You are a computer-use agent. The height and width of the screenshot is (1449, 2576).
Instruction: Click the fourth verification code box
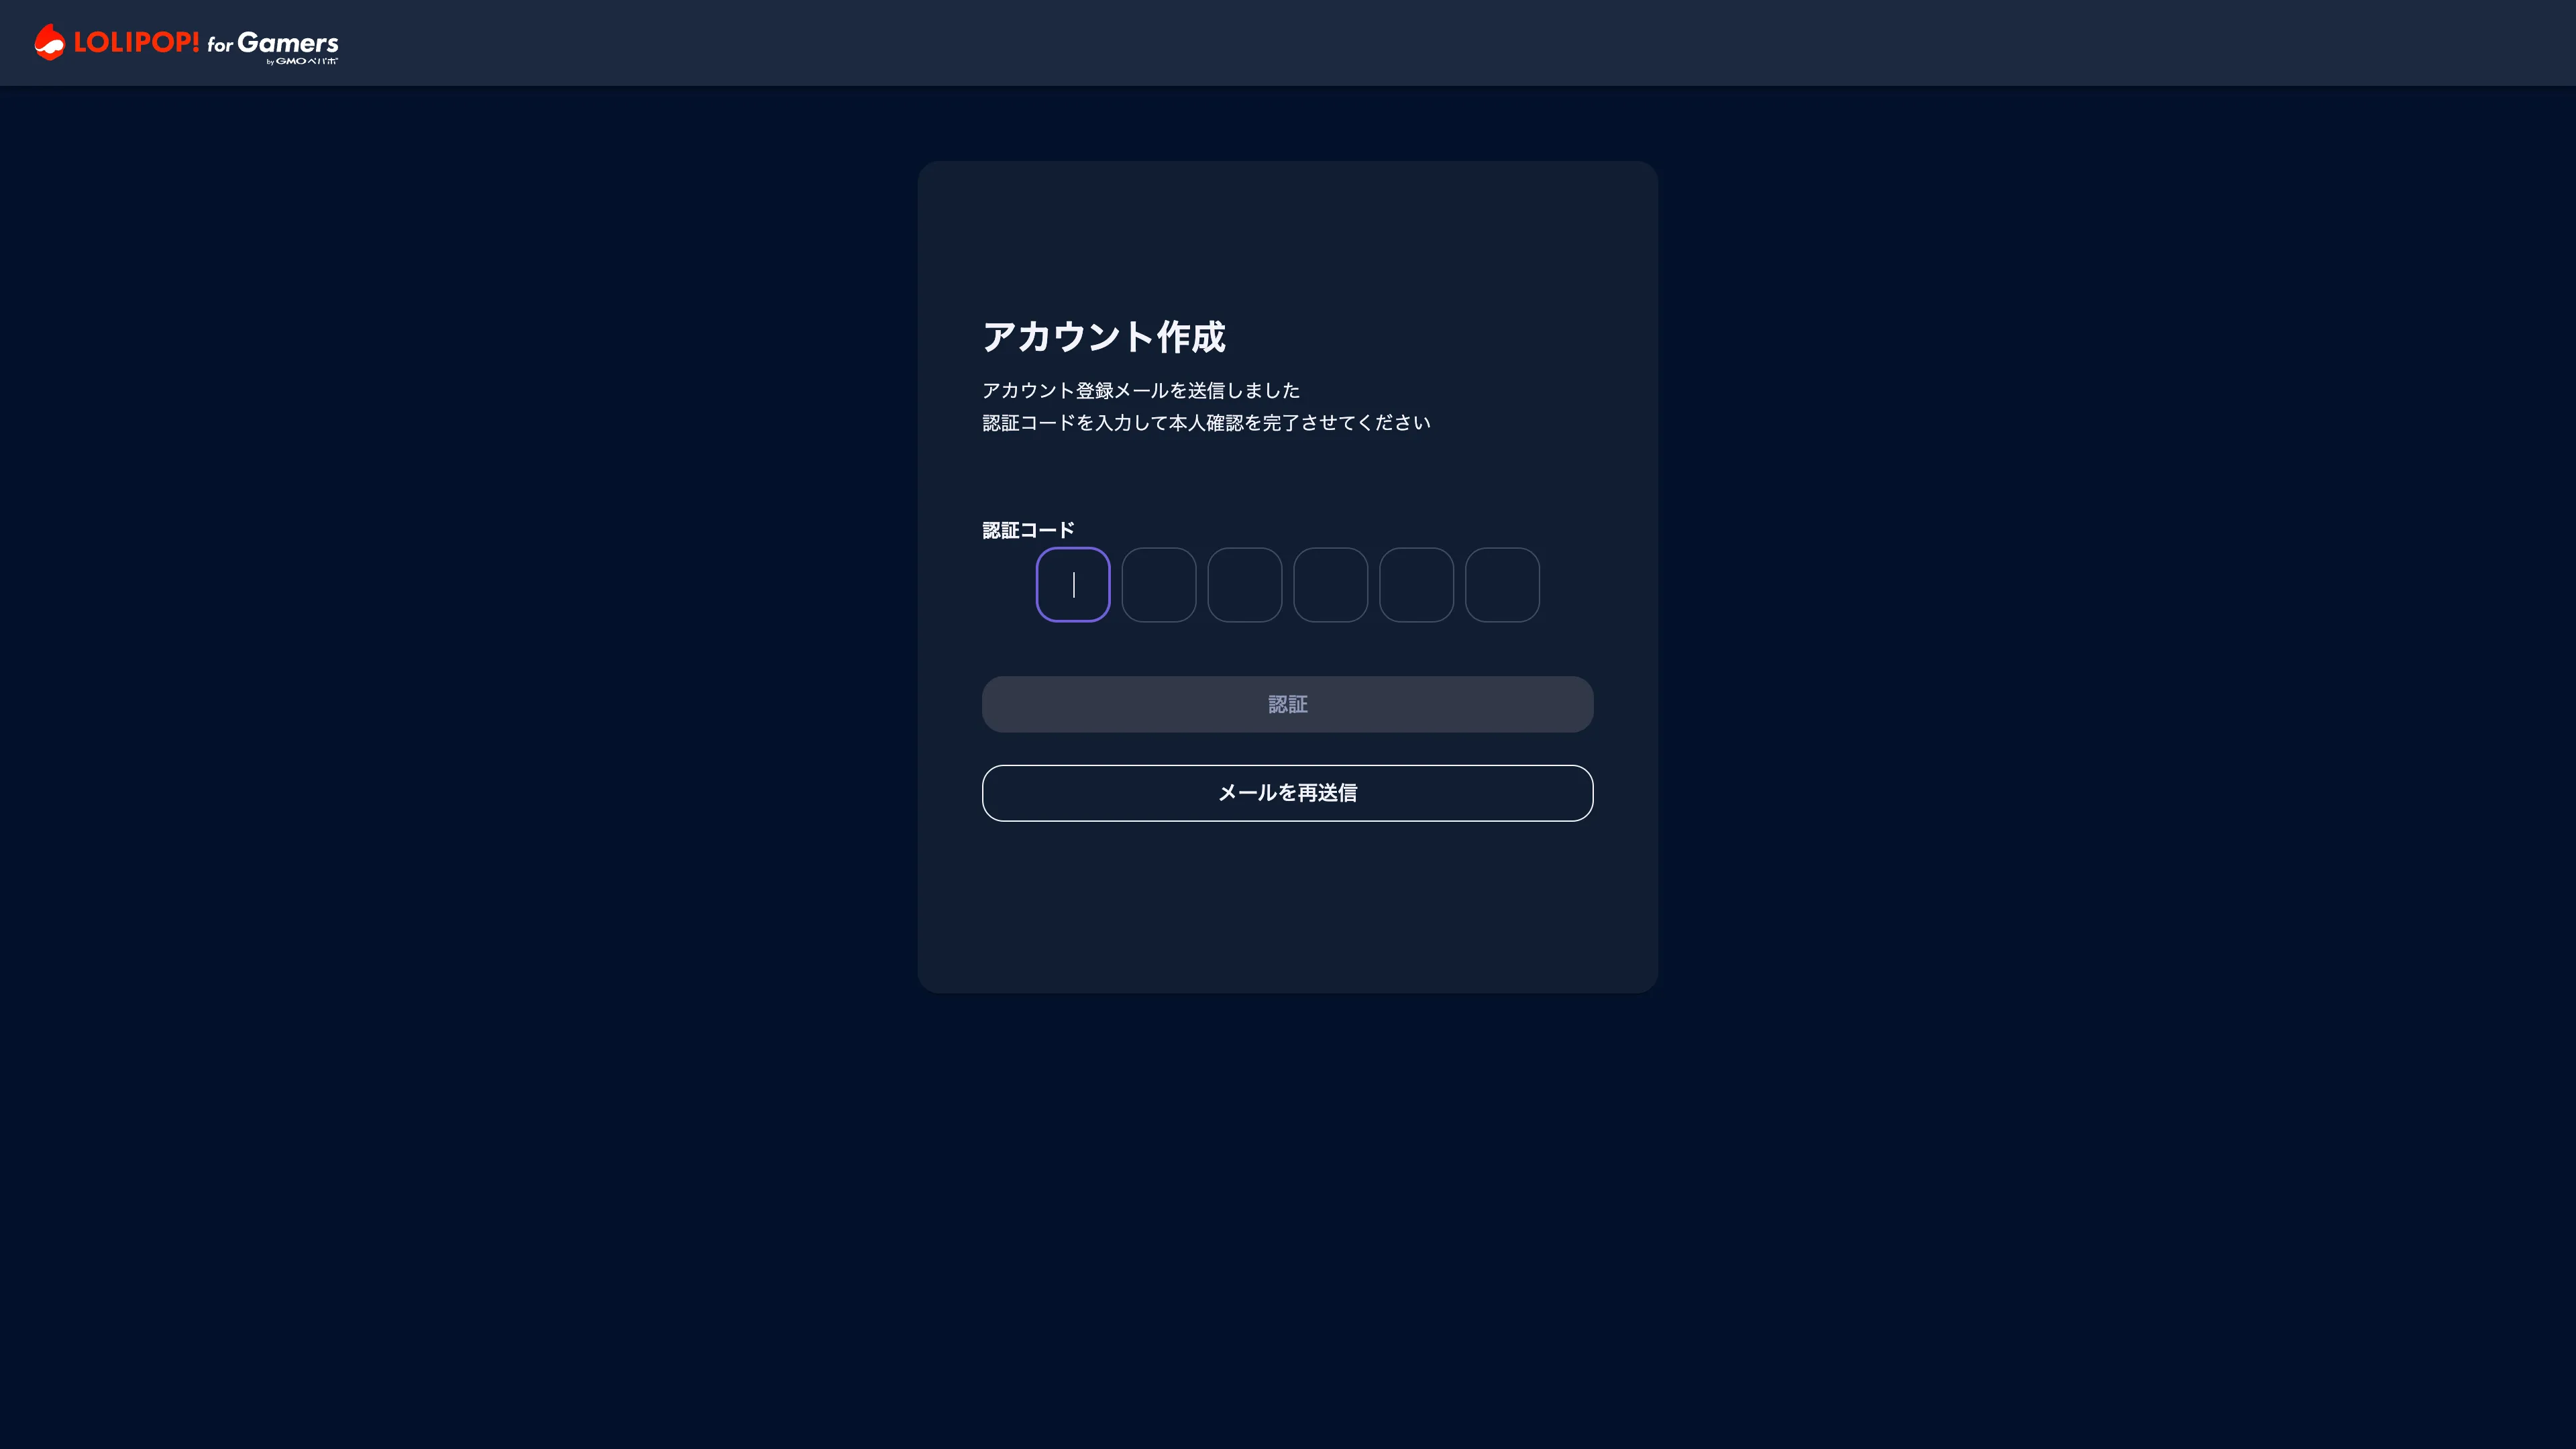click(x=1330, y=584)
